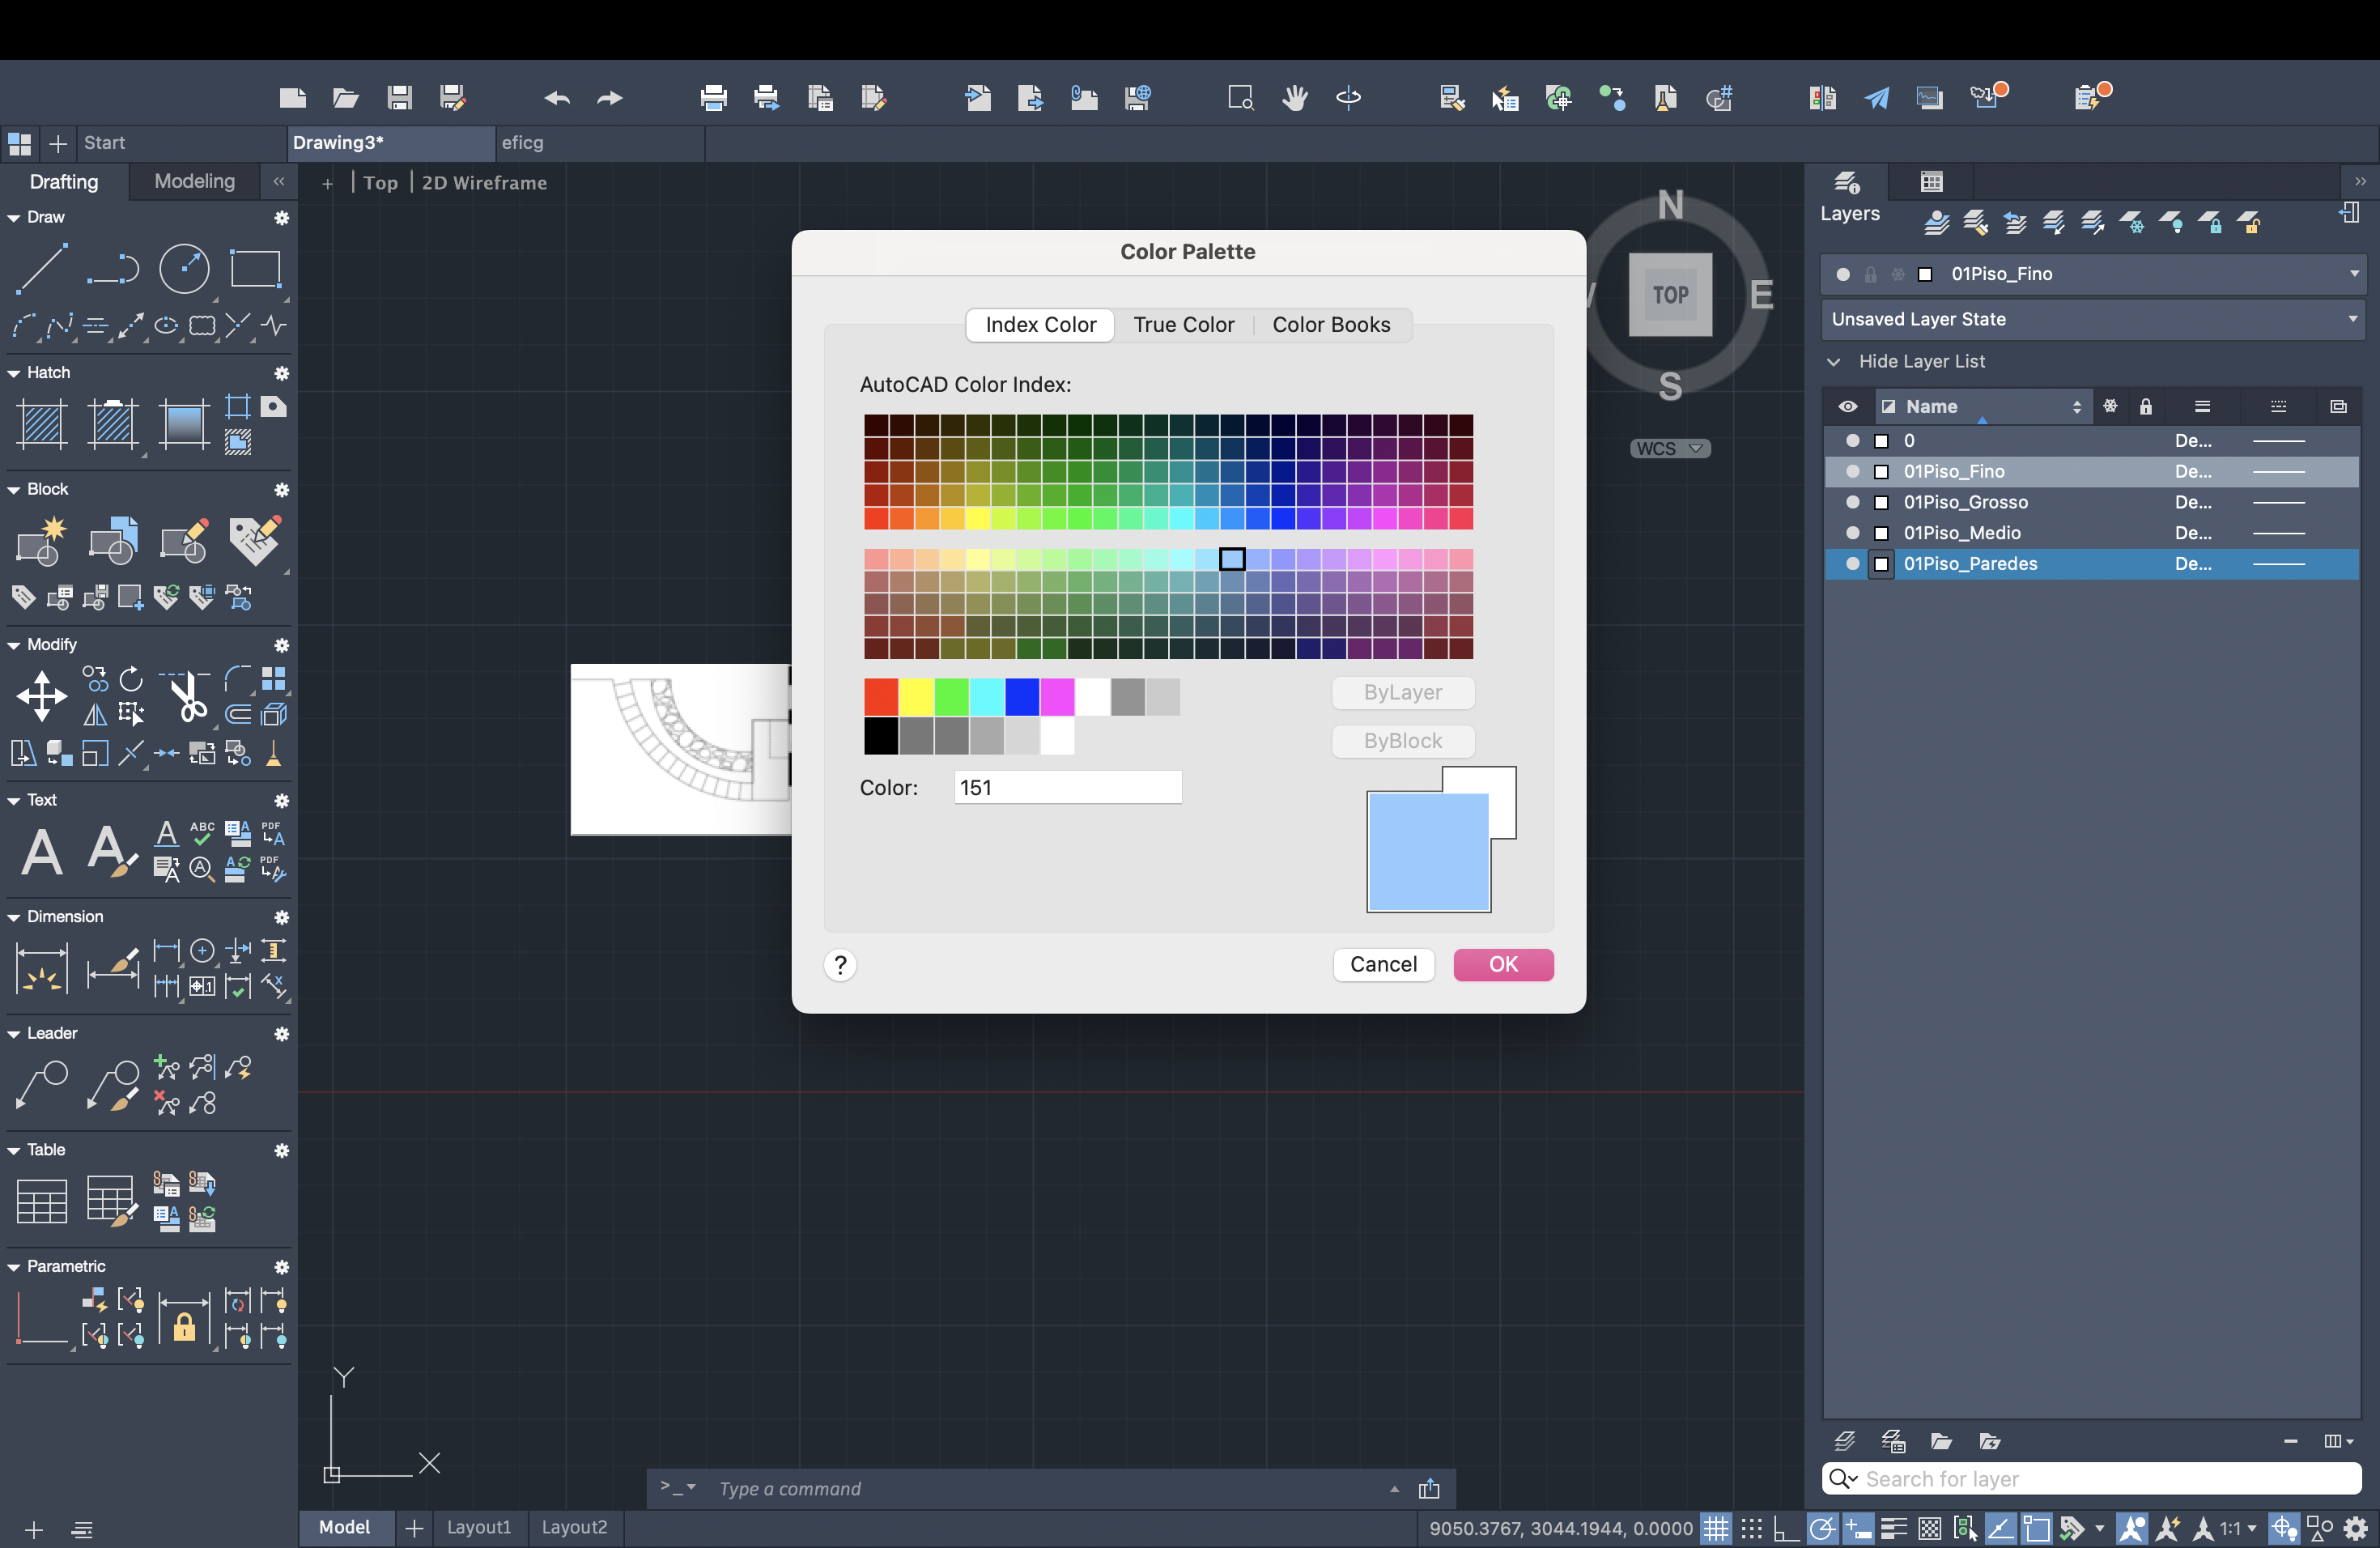This screenshot has width=2380, height=1548.
Task: Click the ByBlock color button
Action: pos(1400,739)
